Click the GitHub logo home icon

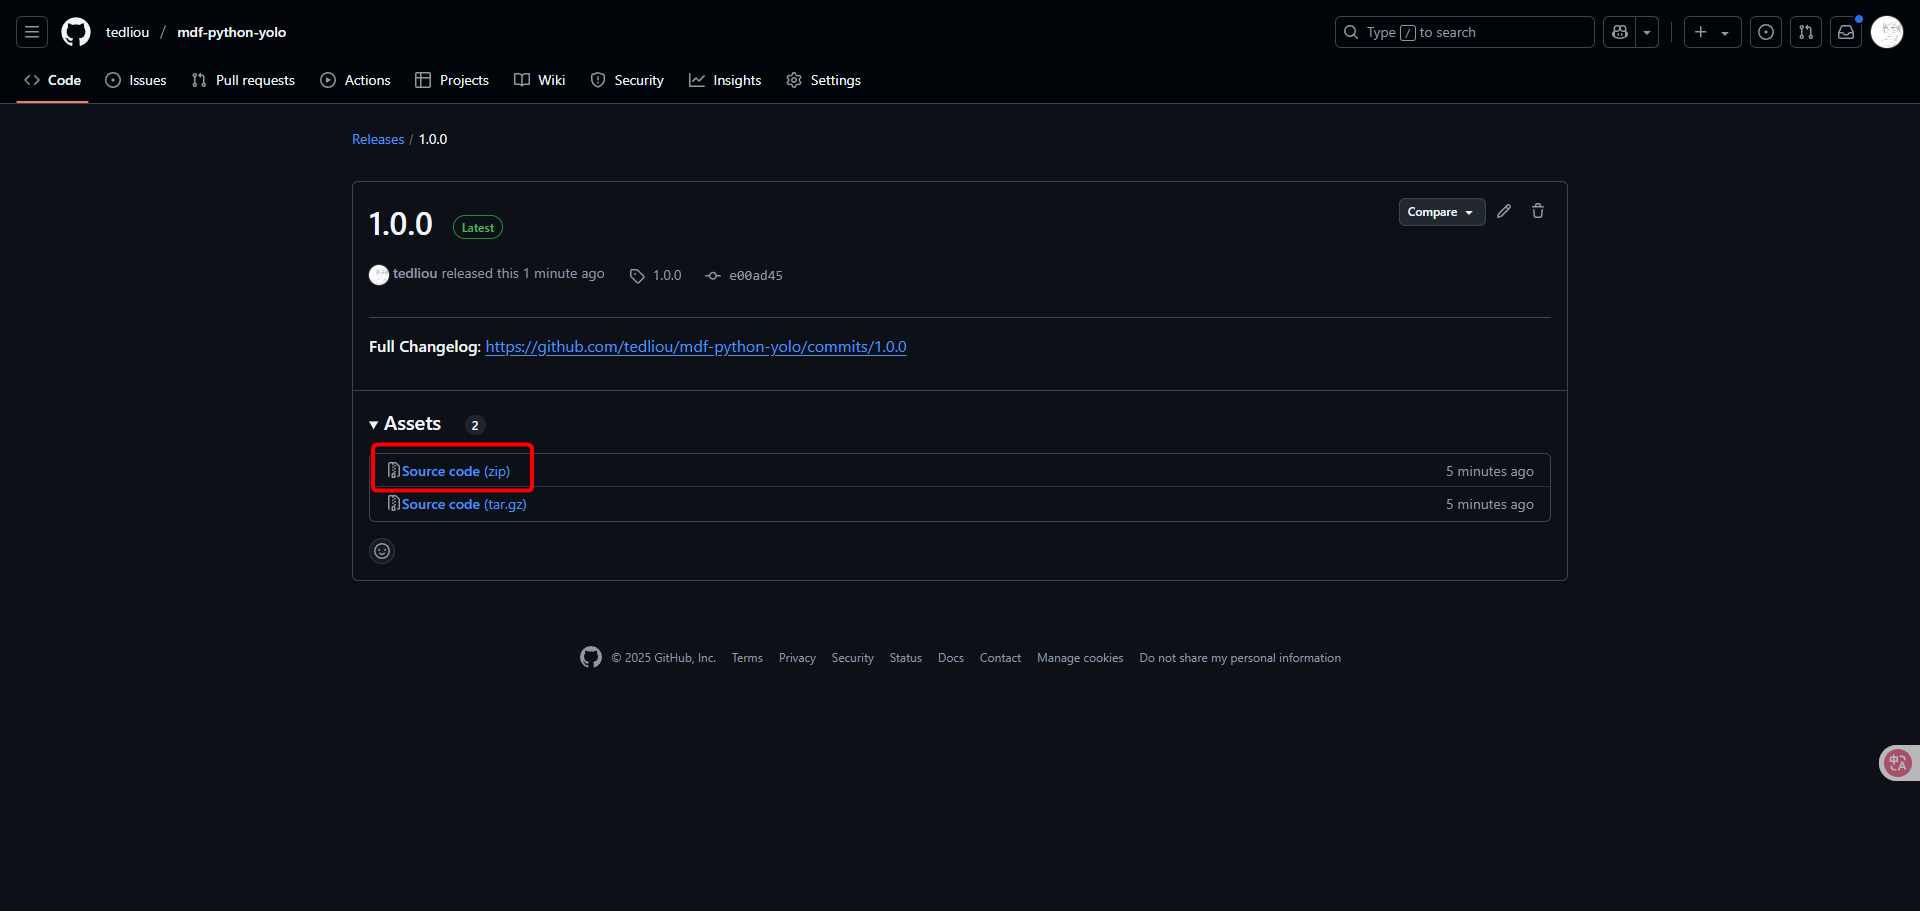76,32
